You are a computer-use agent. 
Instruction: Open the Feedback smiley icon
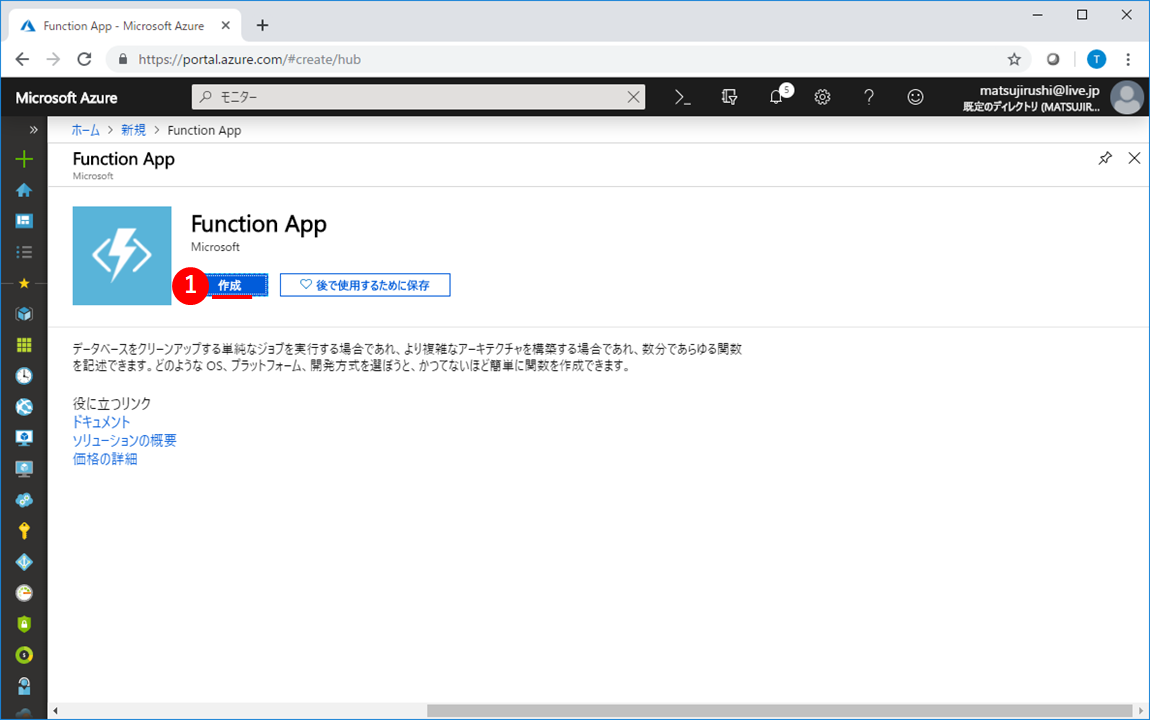pos(915,97)
